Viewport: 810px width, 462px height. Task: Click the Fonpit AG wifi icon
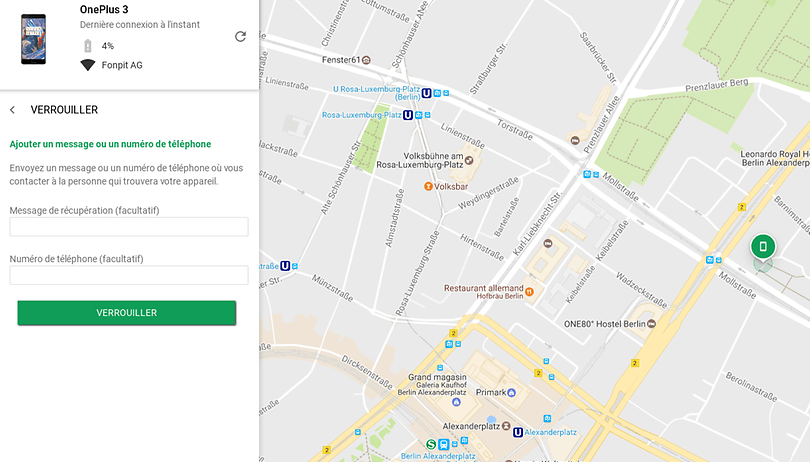(88, 65)
